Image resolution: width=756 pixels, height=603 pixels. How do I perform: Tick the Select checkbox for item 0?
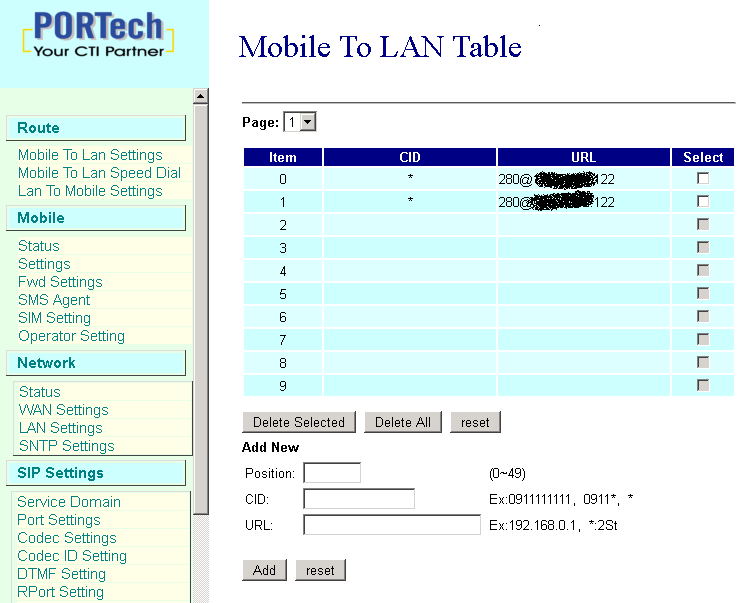(703, 178)
